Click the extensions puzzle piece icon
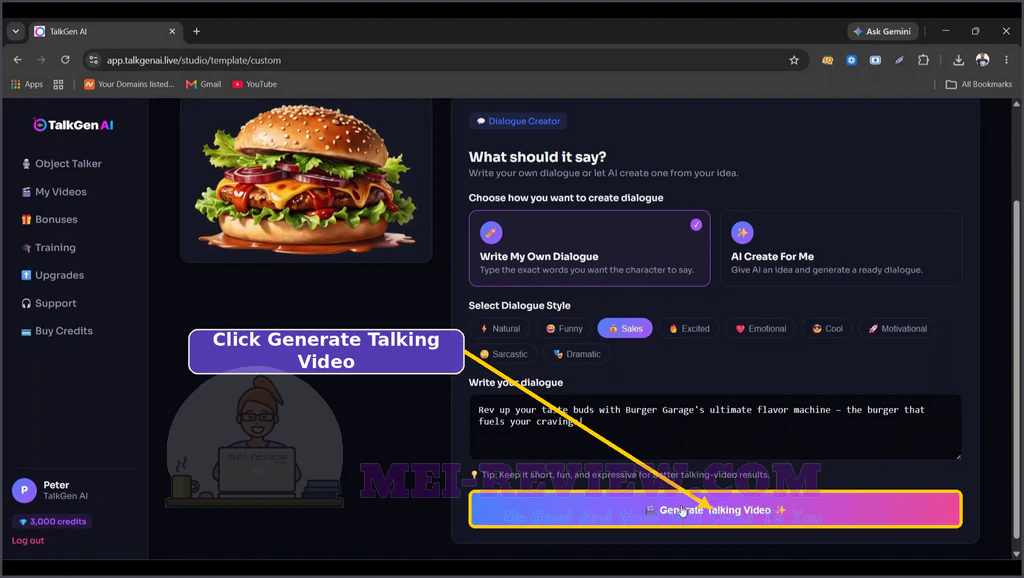Image resolution: width=1024 pixels, height=578 pixels. pos(923,60)
